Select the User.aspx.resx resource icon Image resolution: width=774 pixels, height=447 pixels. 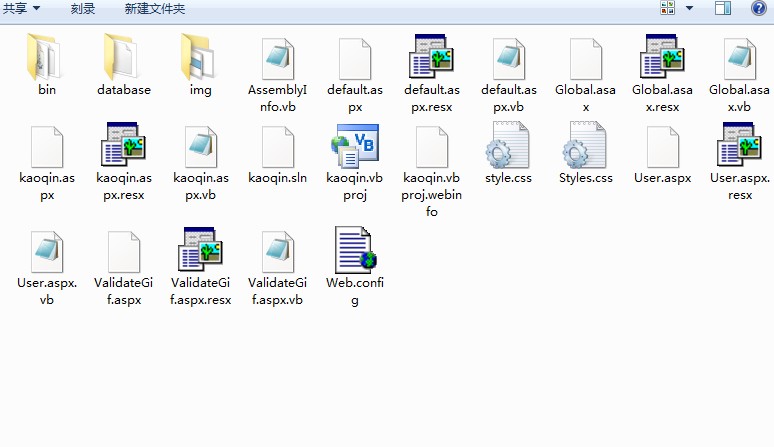coord(739,144)
